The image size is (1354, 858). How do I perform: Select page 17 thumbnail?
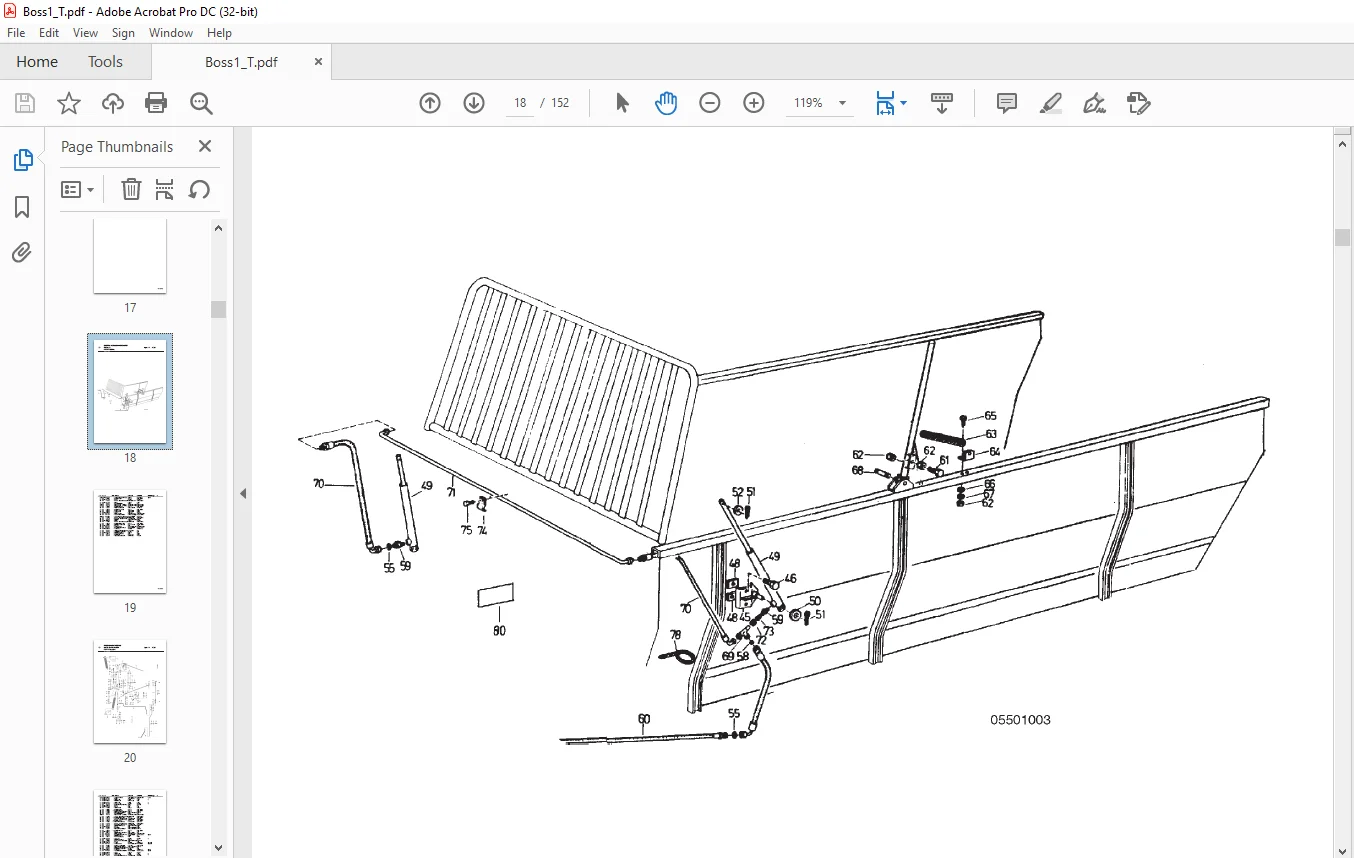(130, 257)
